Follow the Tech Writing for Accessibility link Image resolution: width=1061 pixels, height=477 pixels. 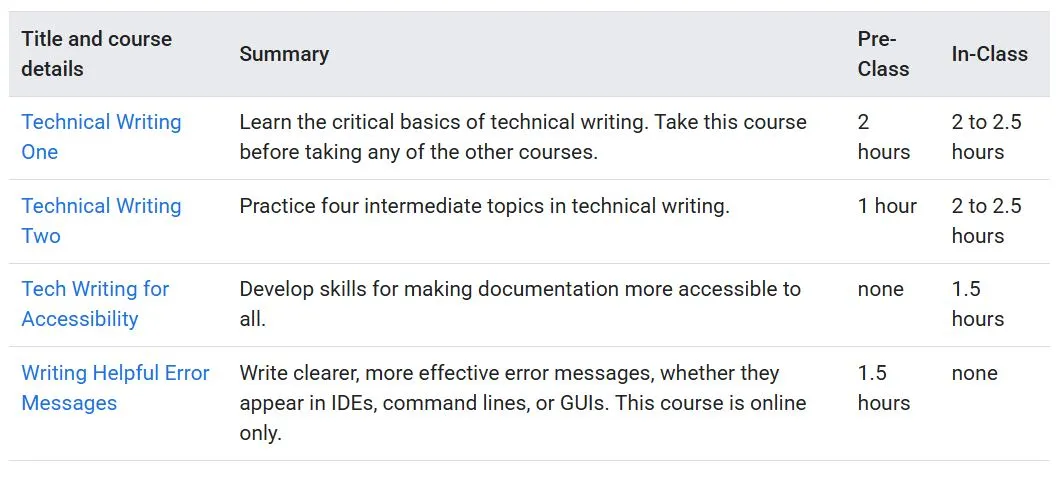95,304
